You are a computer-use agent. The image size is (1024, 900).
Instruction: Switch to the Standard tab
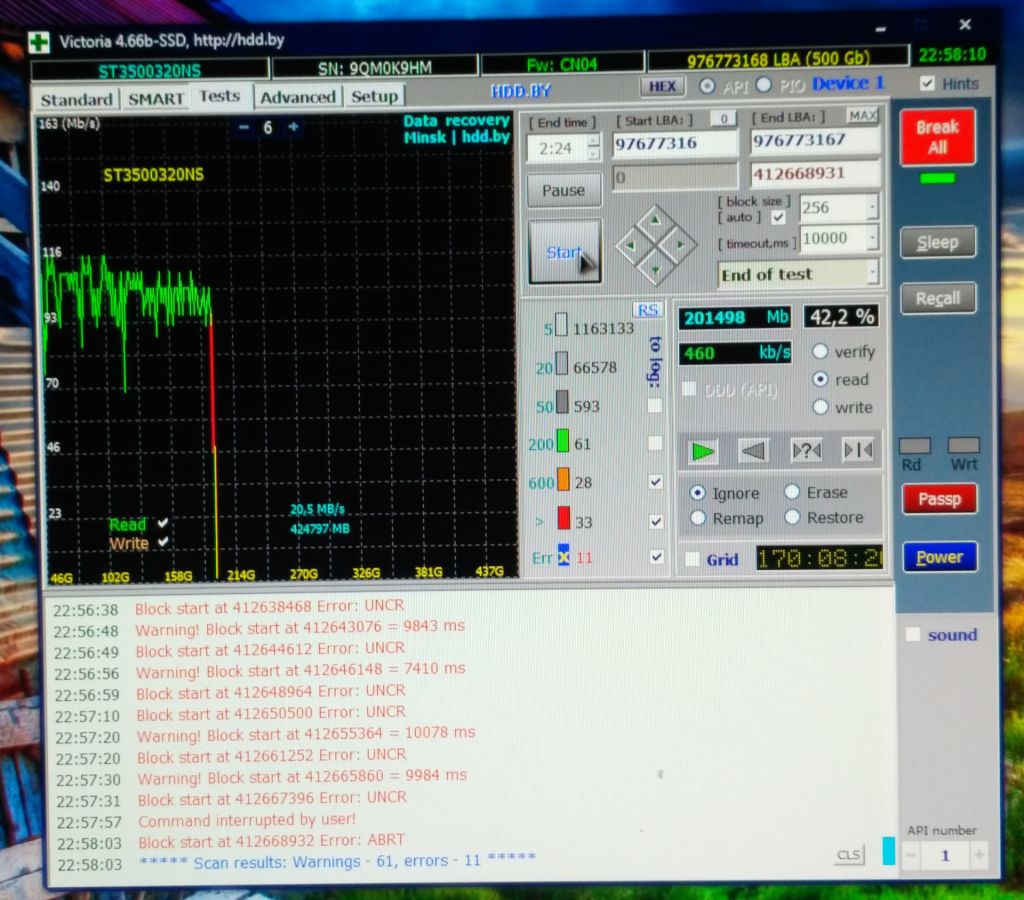(76, 100)
